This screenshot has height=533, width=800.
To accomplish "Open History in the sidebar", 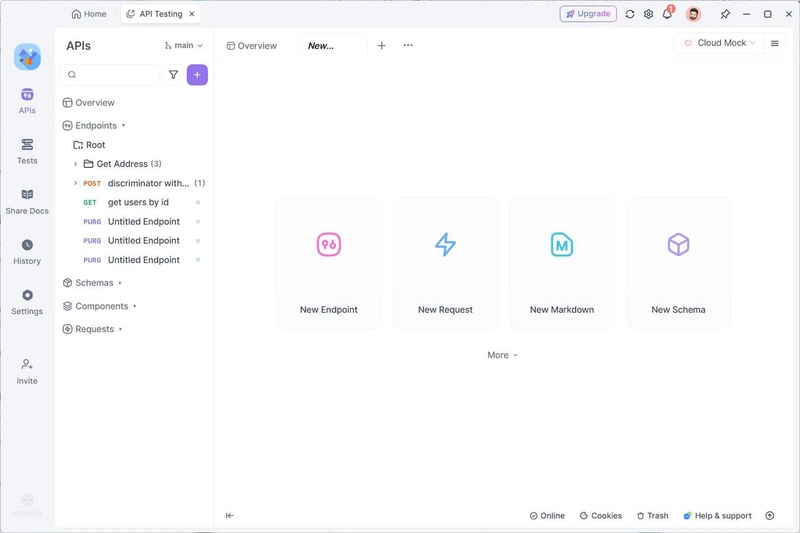I will point(27,252).
